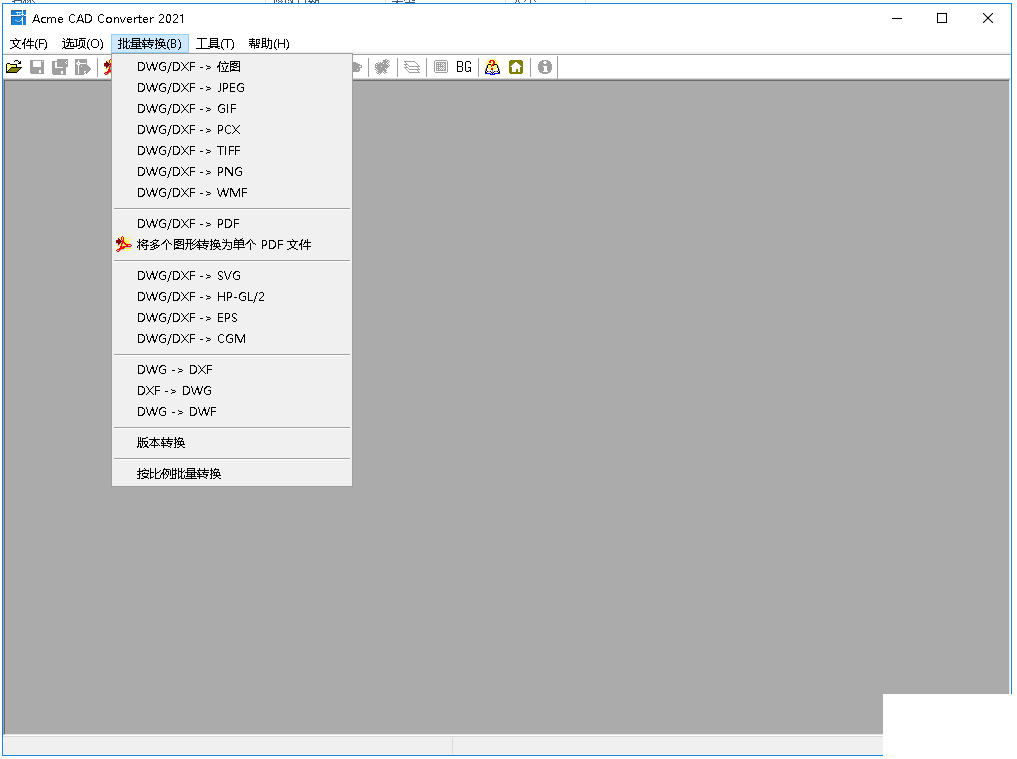Choose DWG/DXF -> PCX conversion

[232, 130]
